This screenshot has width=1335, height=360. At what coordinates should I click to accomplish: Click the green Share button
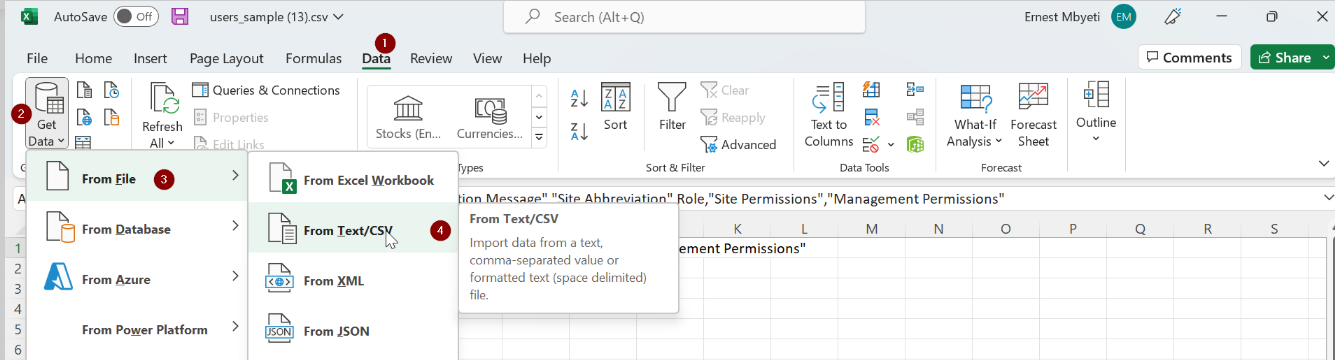point(1291,58)
